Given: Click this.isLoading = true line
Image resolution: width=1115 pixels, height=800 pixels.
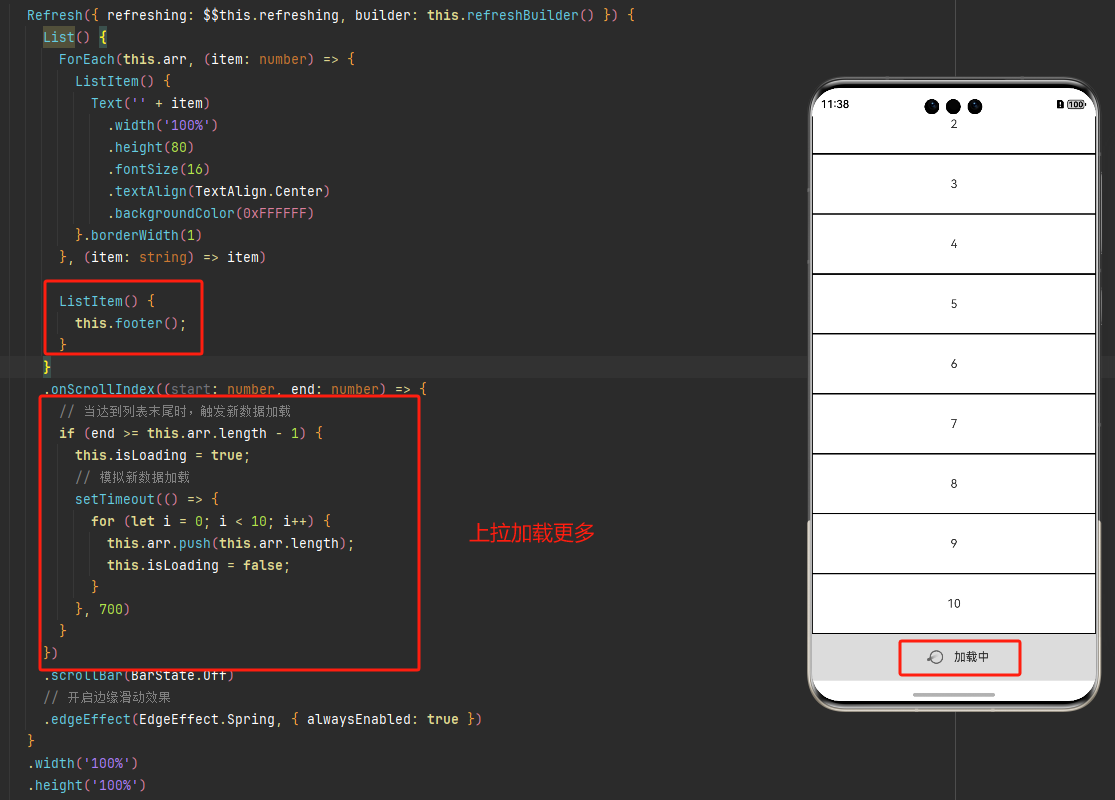Looking at the screenshot, I should tap(162, 455).
